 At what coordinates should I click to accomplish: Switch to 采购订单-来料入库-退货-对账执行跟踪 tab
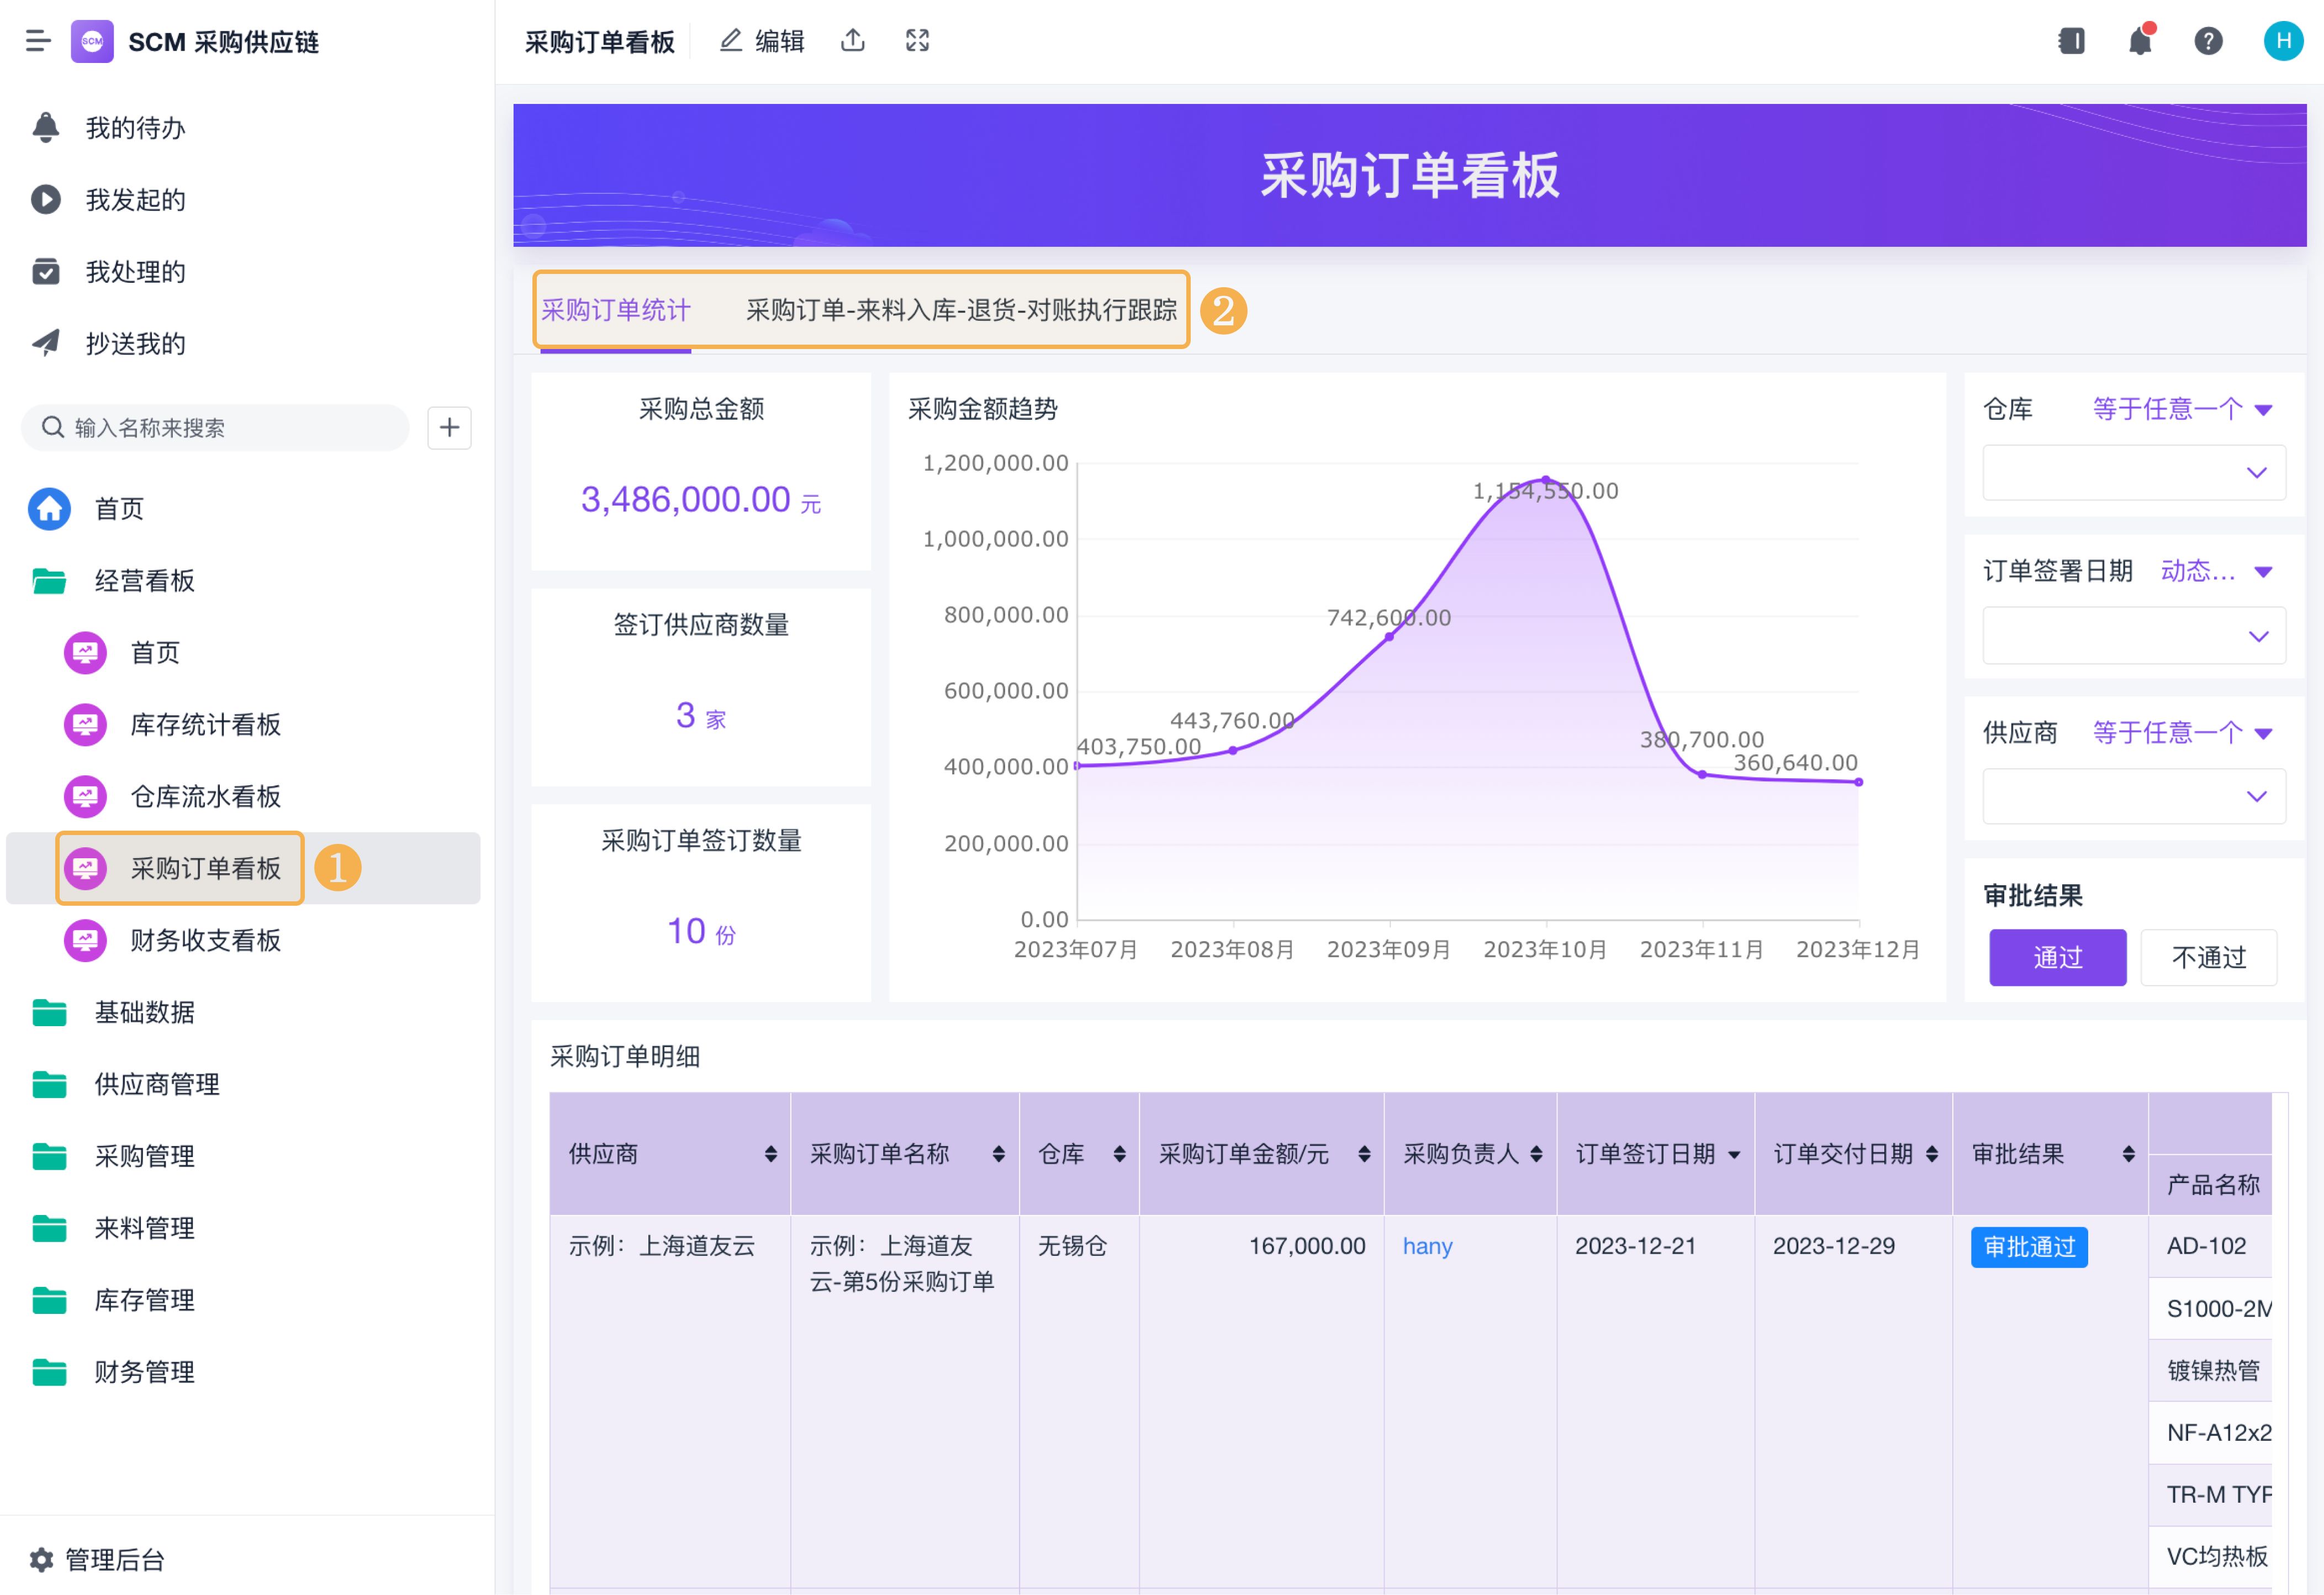pyautogui.click(x=961, y=310)
